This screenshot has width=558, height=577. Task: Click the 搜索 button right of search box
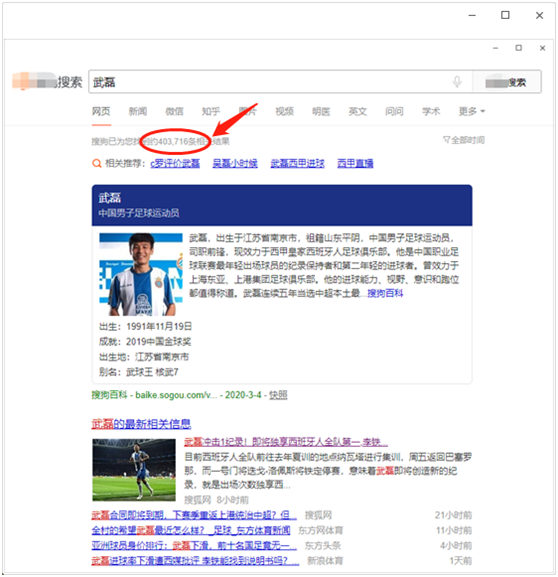tap(507, 82)
